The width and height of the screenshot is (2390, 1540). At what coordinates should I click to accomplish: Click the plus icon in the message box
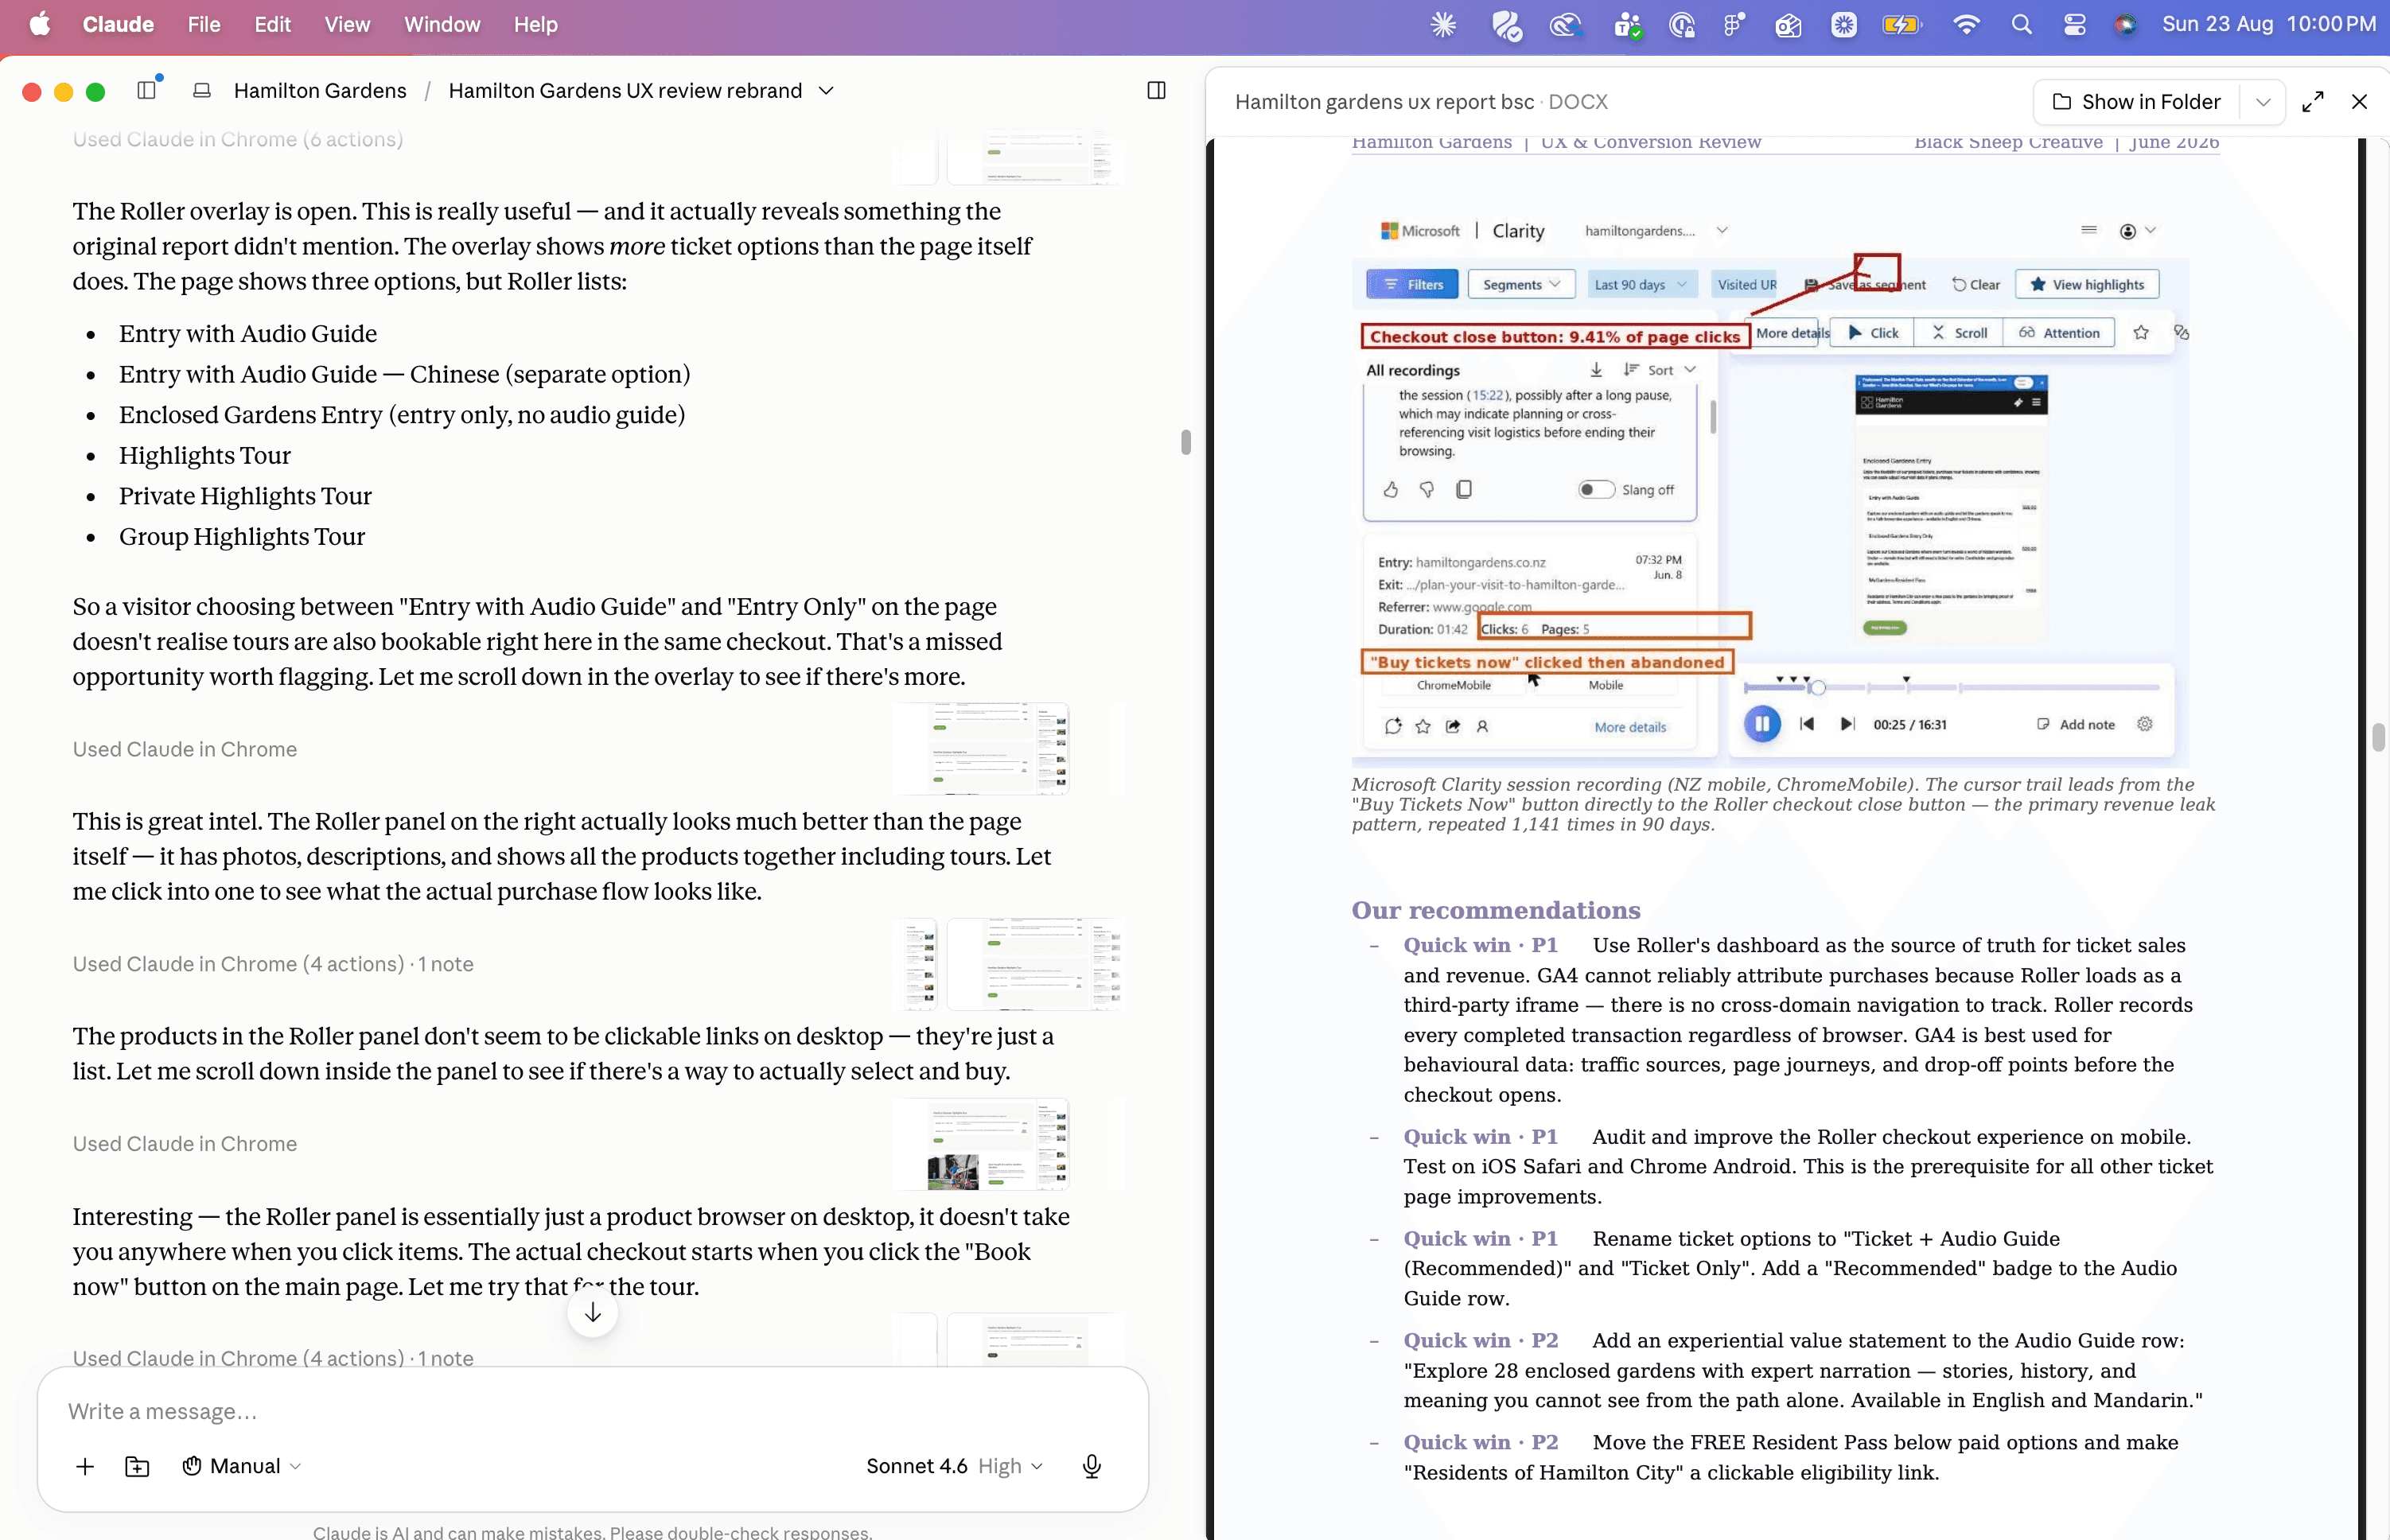click(85, 1466)
